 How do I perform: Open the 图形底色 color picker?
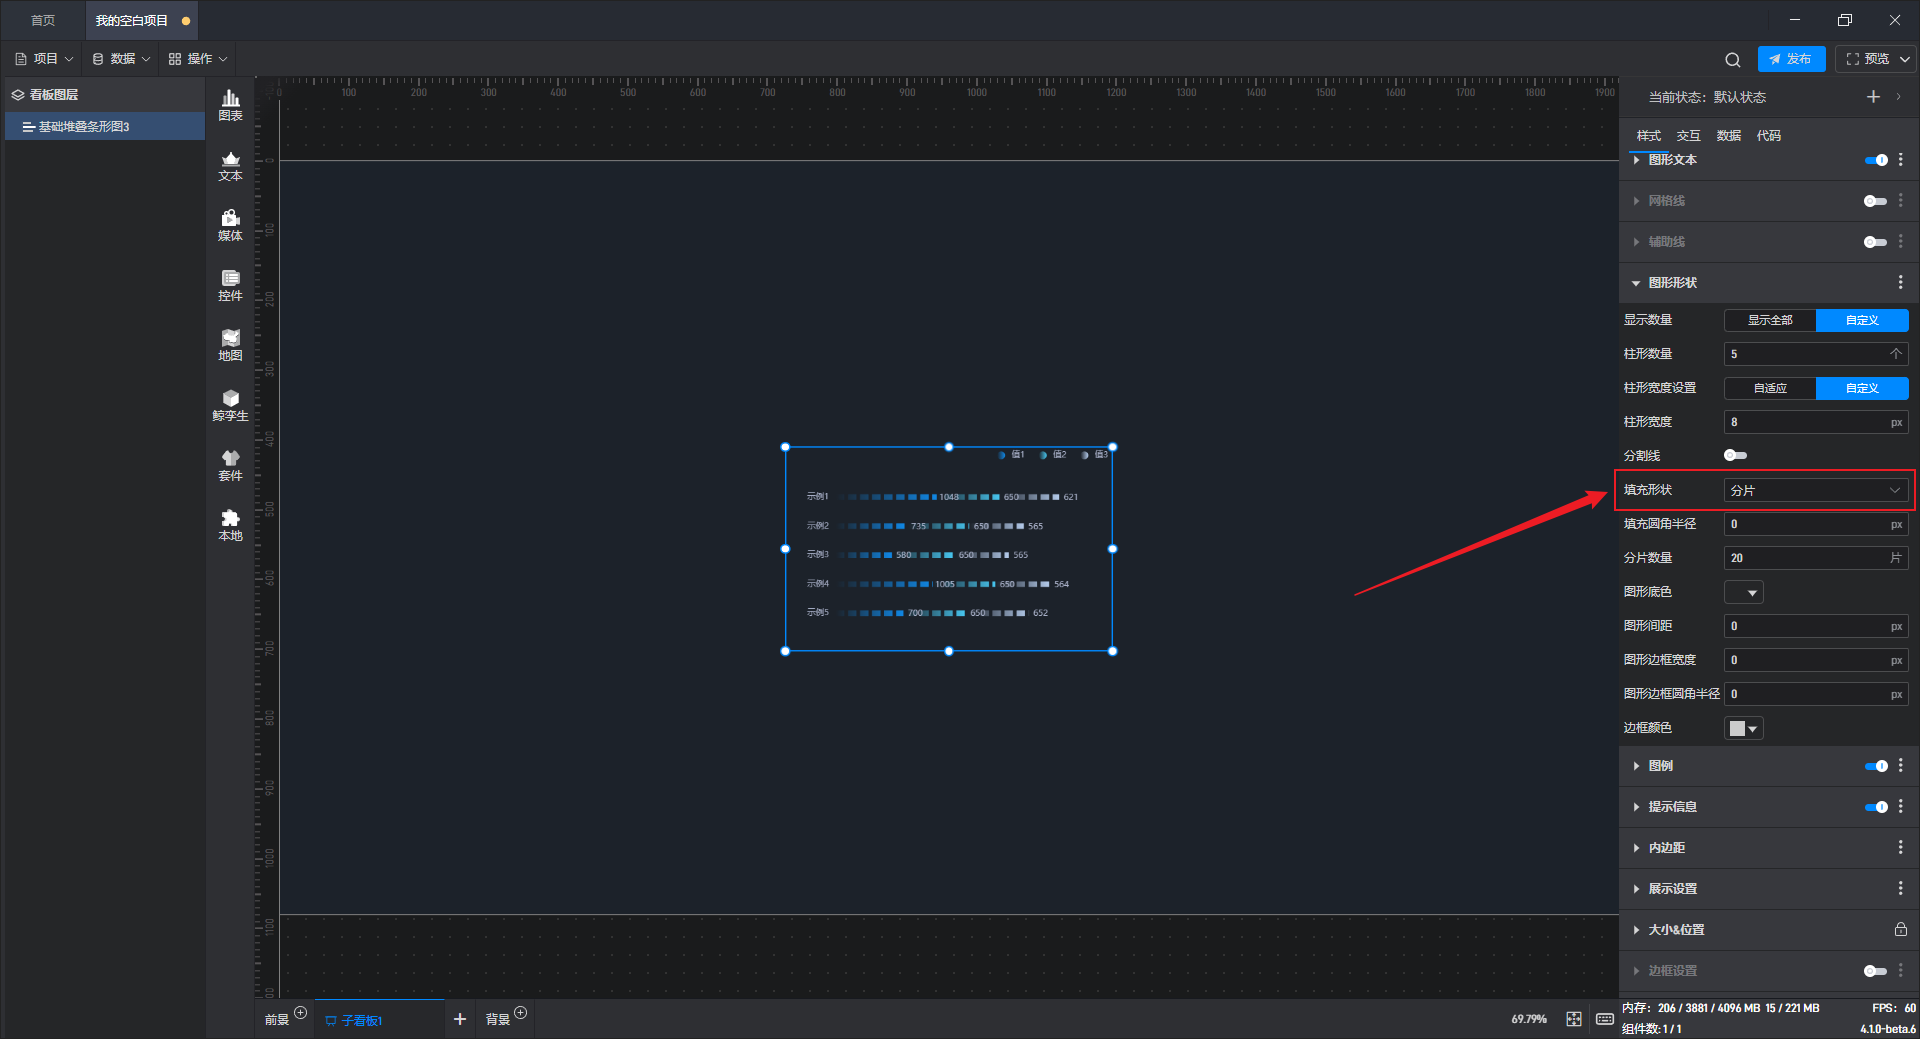tap(1744, 593)
